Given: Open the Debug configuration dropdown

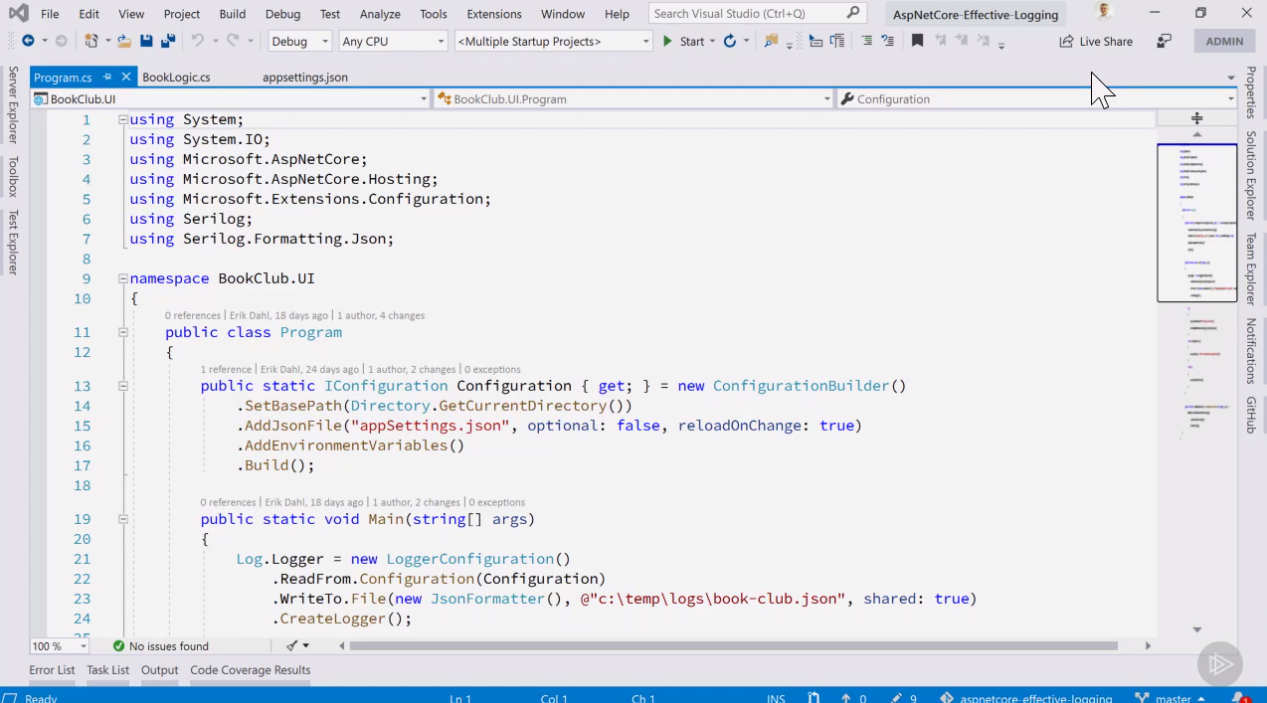Looking at the screenshot, I should coord(299,41).
